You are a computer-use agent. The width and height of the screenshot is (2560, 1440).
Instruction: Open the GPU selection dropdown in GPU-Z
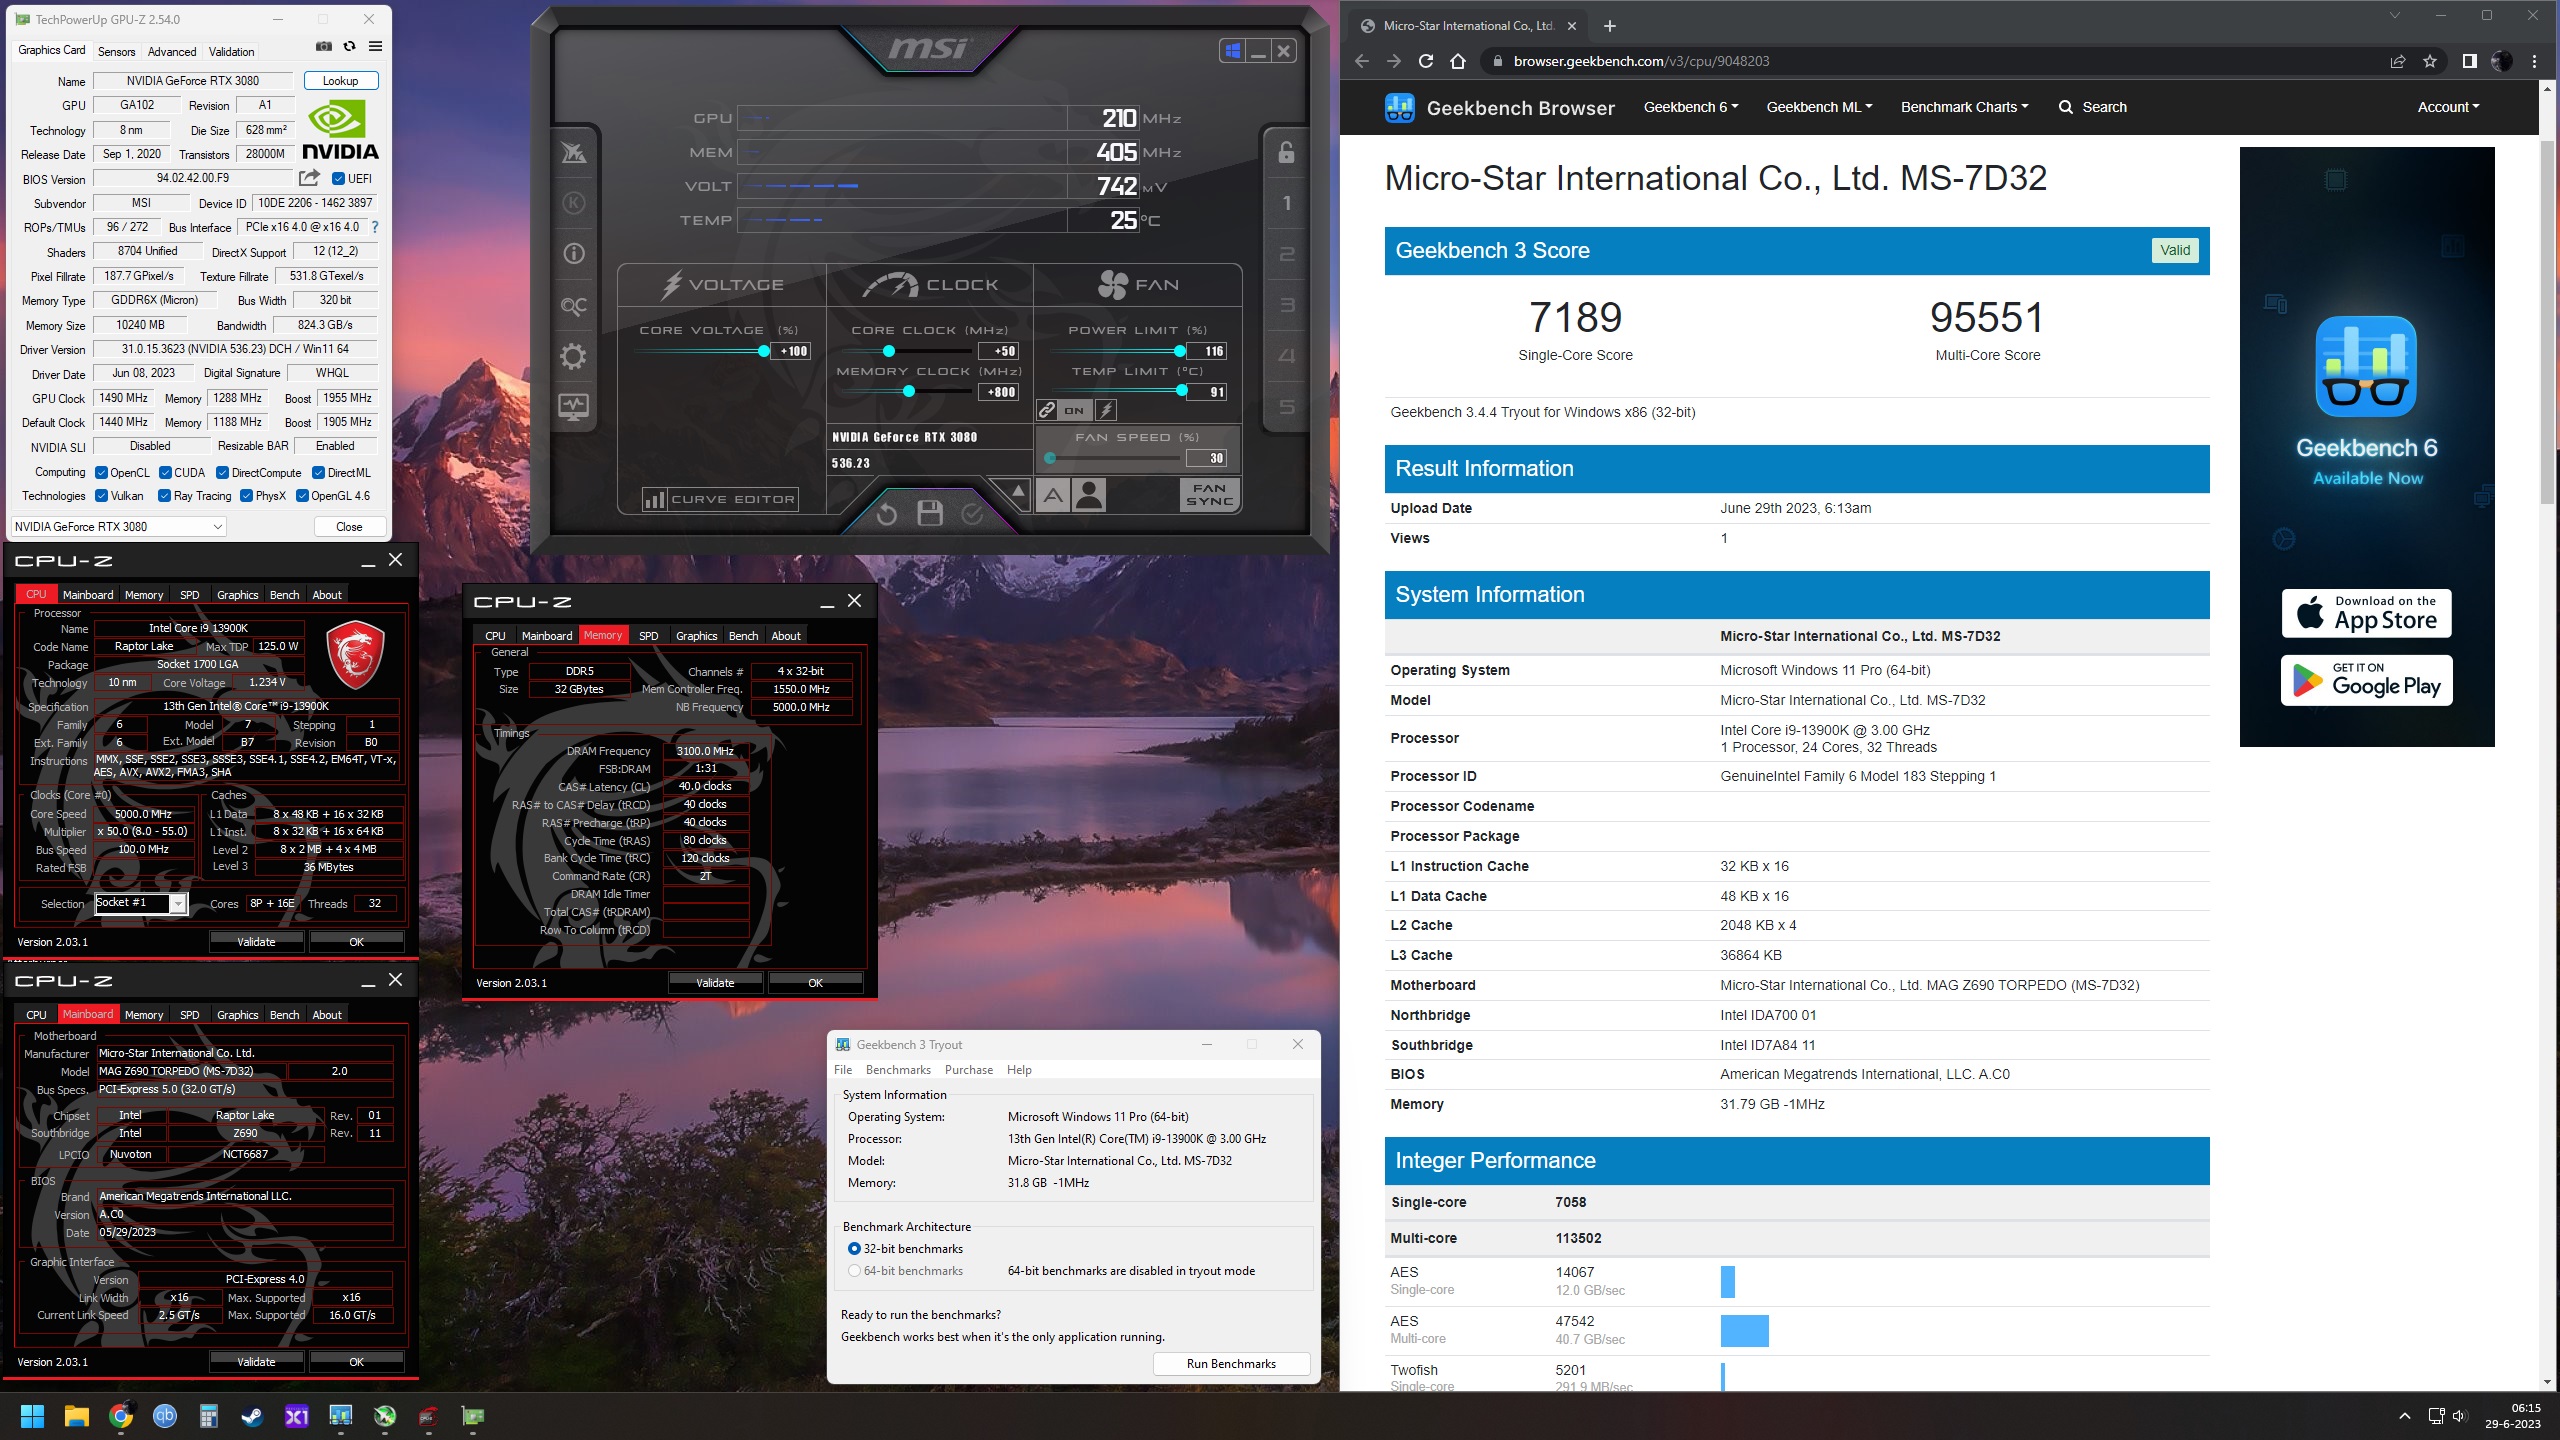119,527
